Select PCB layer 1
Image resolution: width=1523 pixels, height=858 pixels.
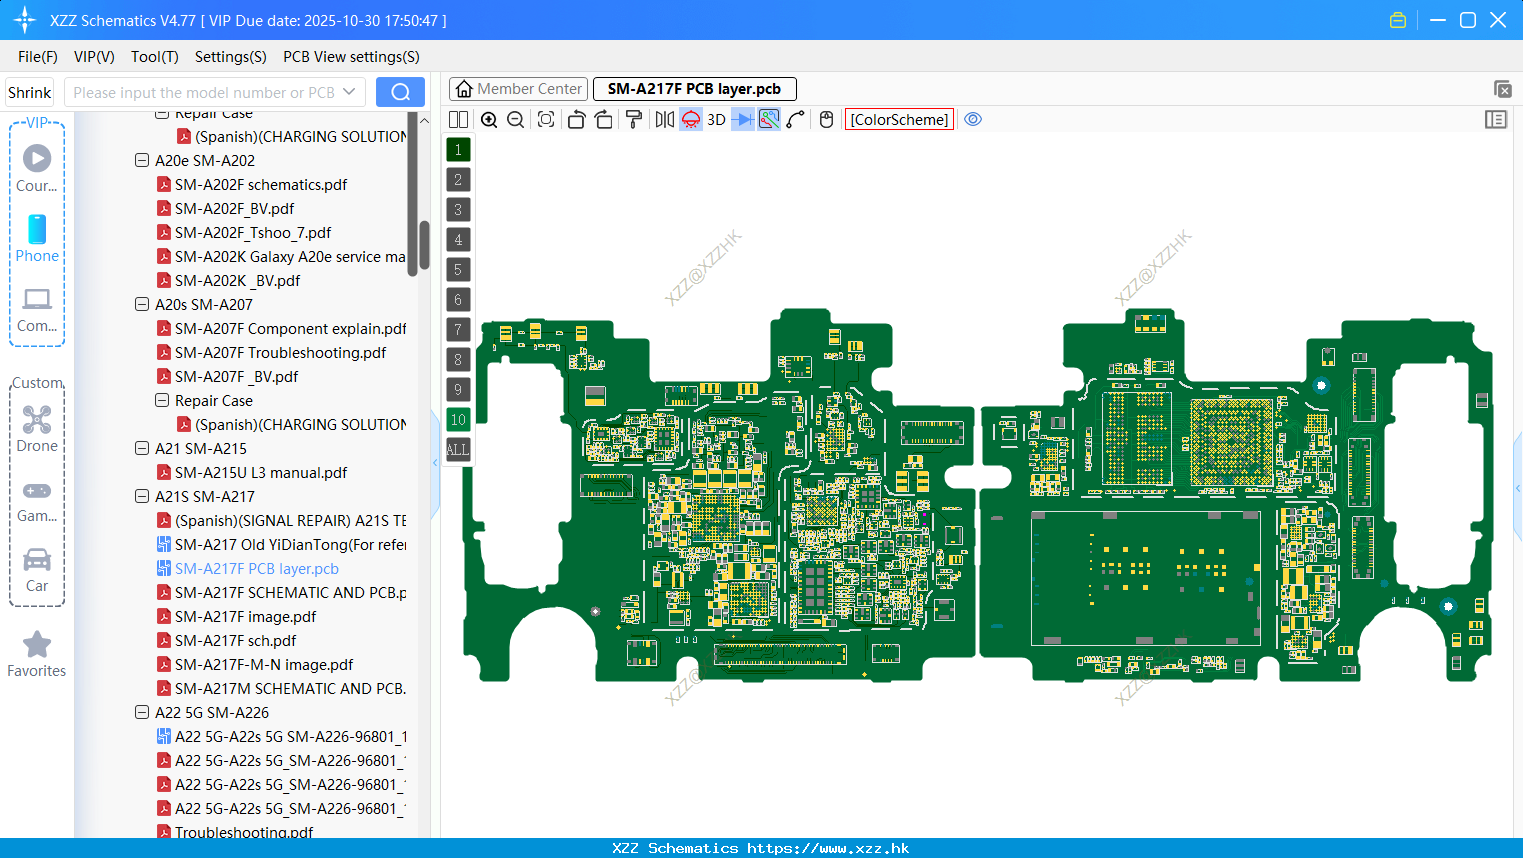pos(458,150)
